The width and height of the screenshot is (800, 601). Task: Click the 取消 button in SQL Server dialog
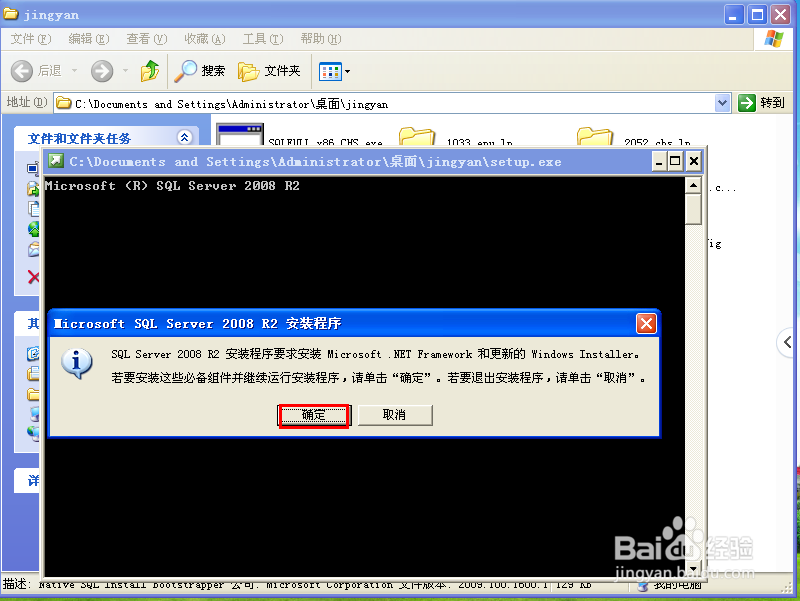click(394, 415)
